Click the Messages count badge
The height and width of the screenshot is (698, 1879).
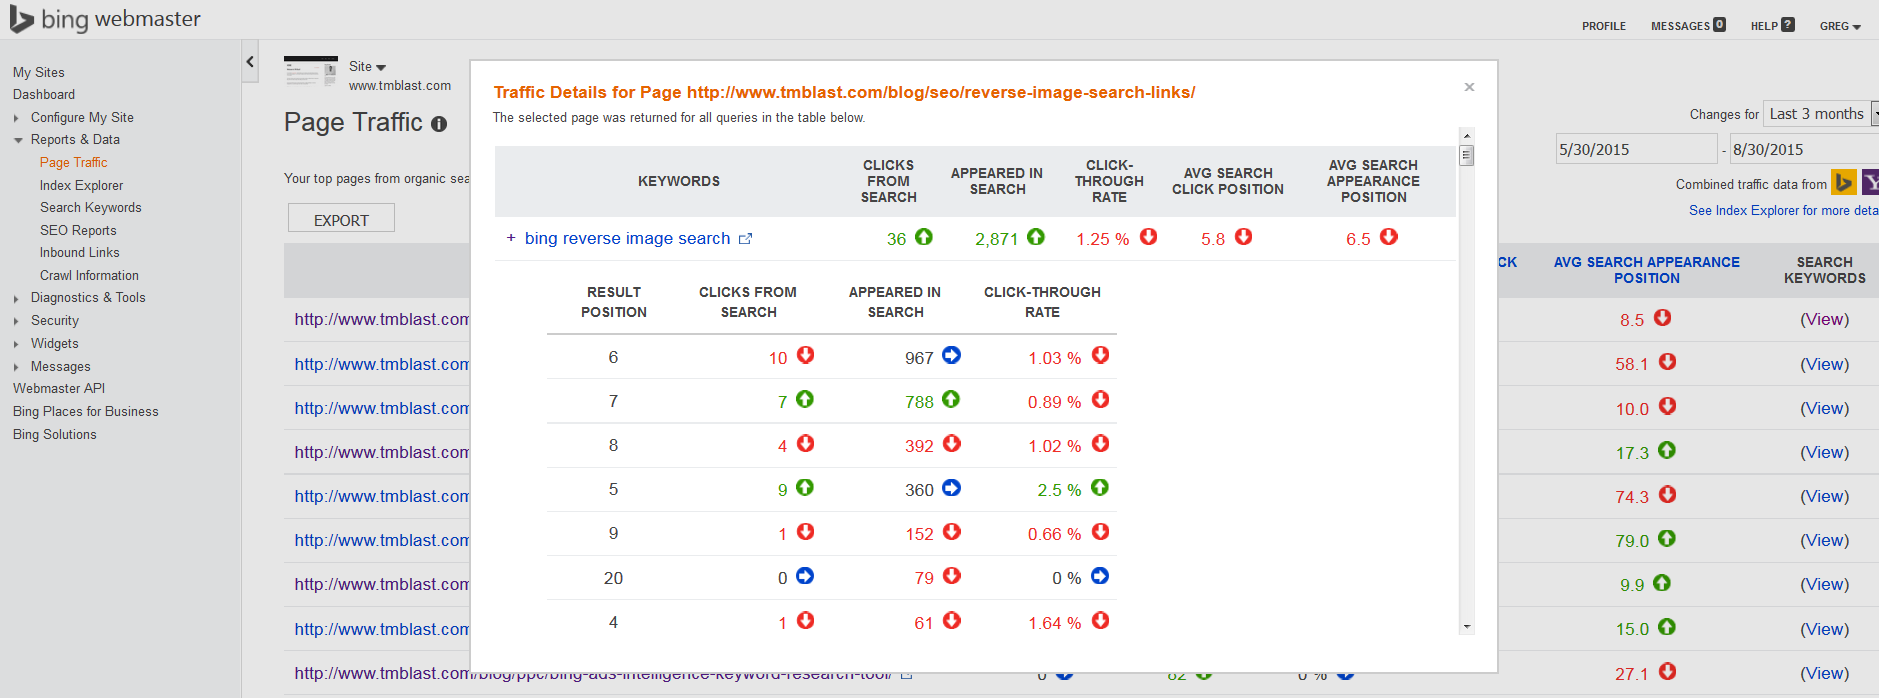coord(1719,25)
